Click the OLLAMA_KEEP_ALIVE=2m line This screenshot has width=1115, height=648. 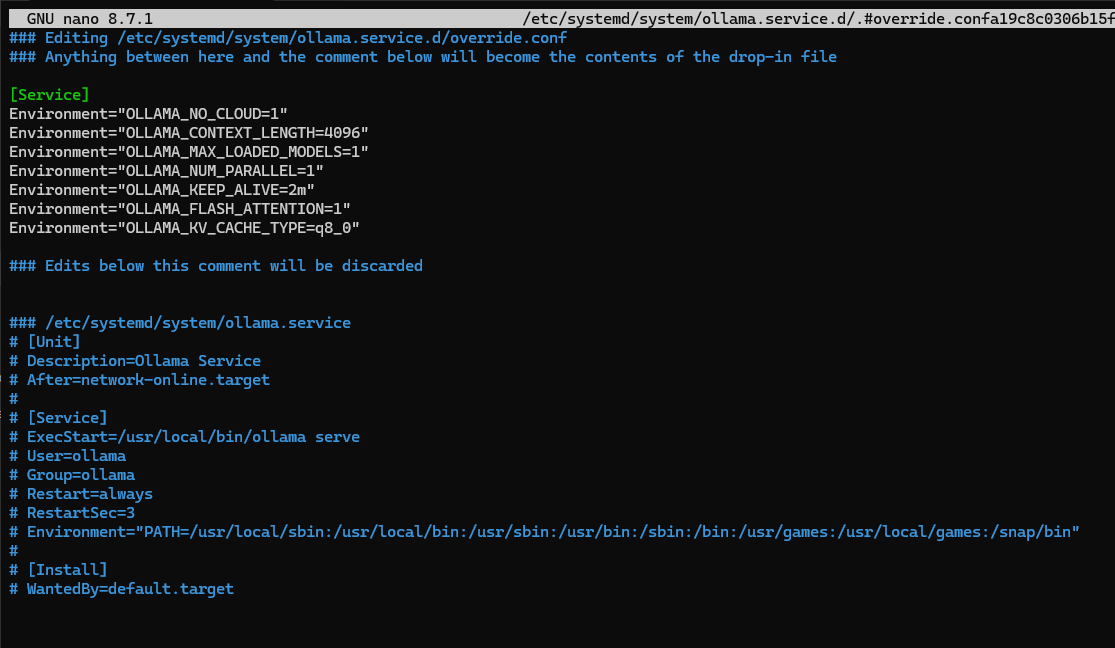click(162, 190)
